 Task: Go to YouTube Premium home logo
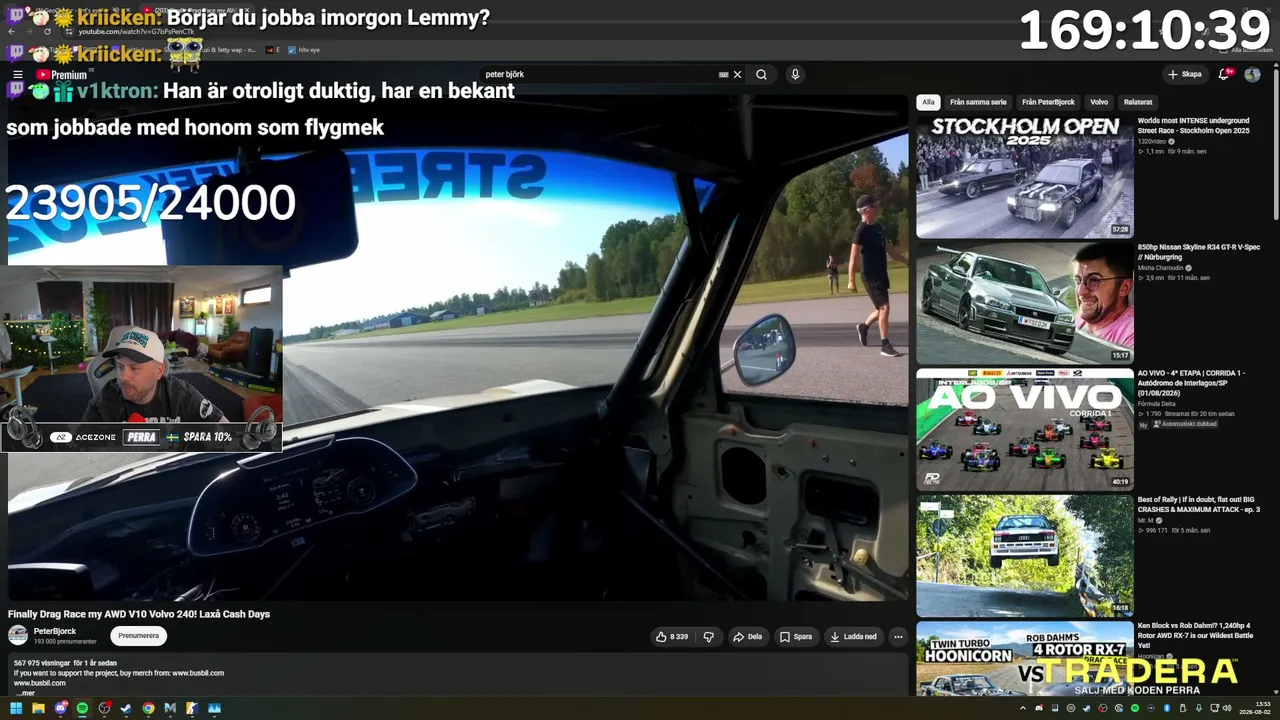(x=62, y=75)
